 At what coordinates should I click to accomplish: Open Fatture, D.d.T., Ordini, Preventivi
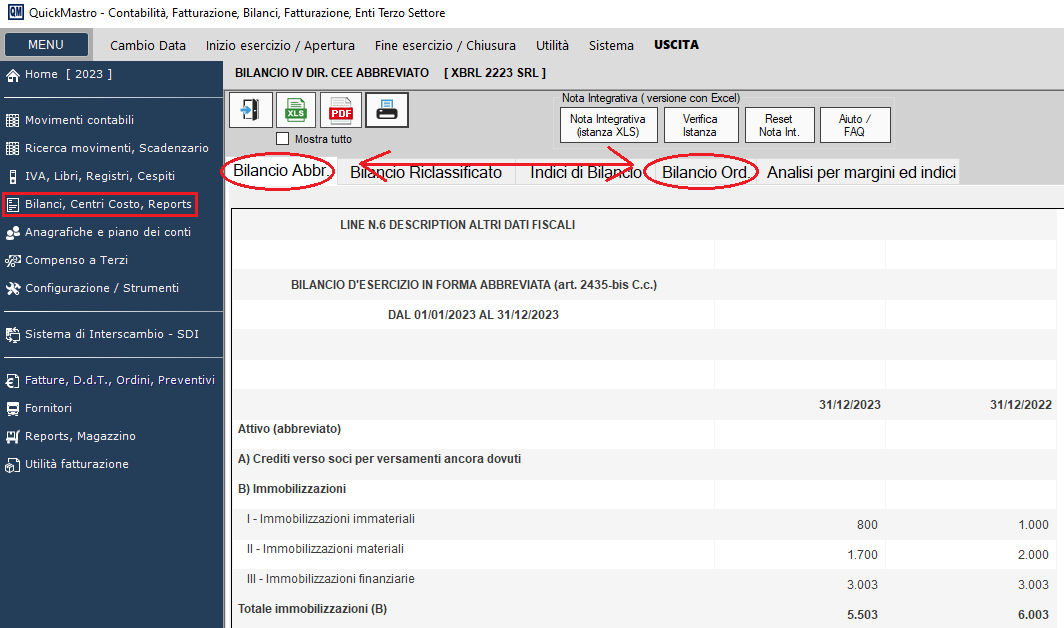119,380
